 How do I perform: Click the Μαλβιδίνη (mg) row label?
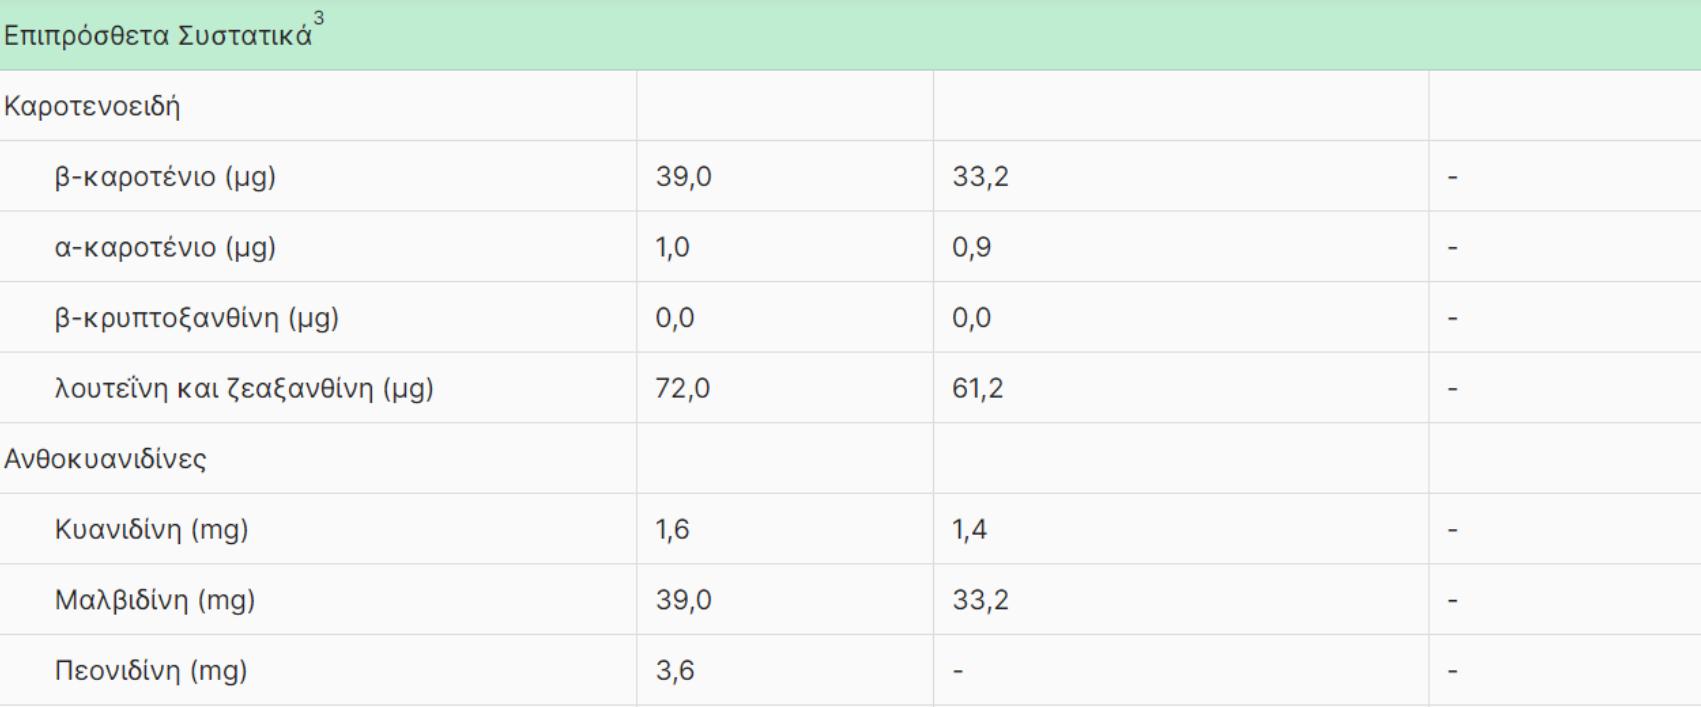[154, 600]
